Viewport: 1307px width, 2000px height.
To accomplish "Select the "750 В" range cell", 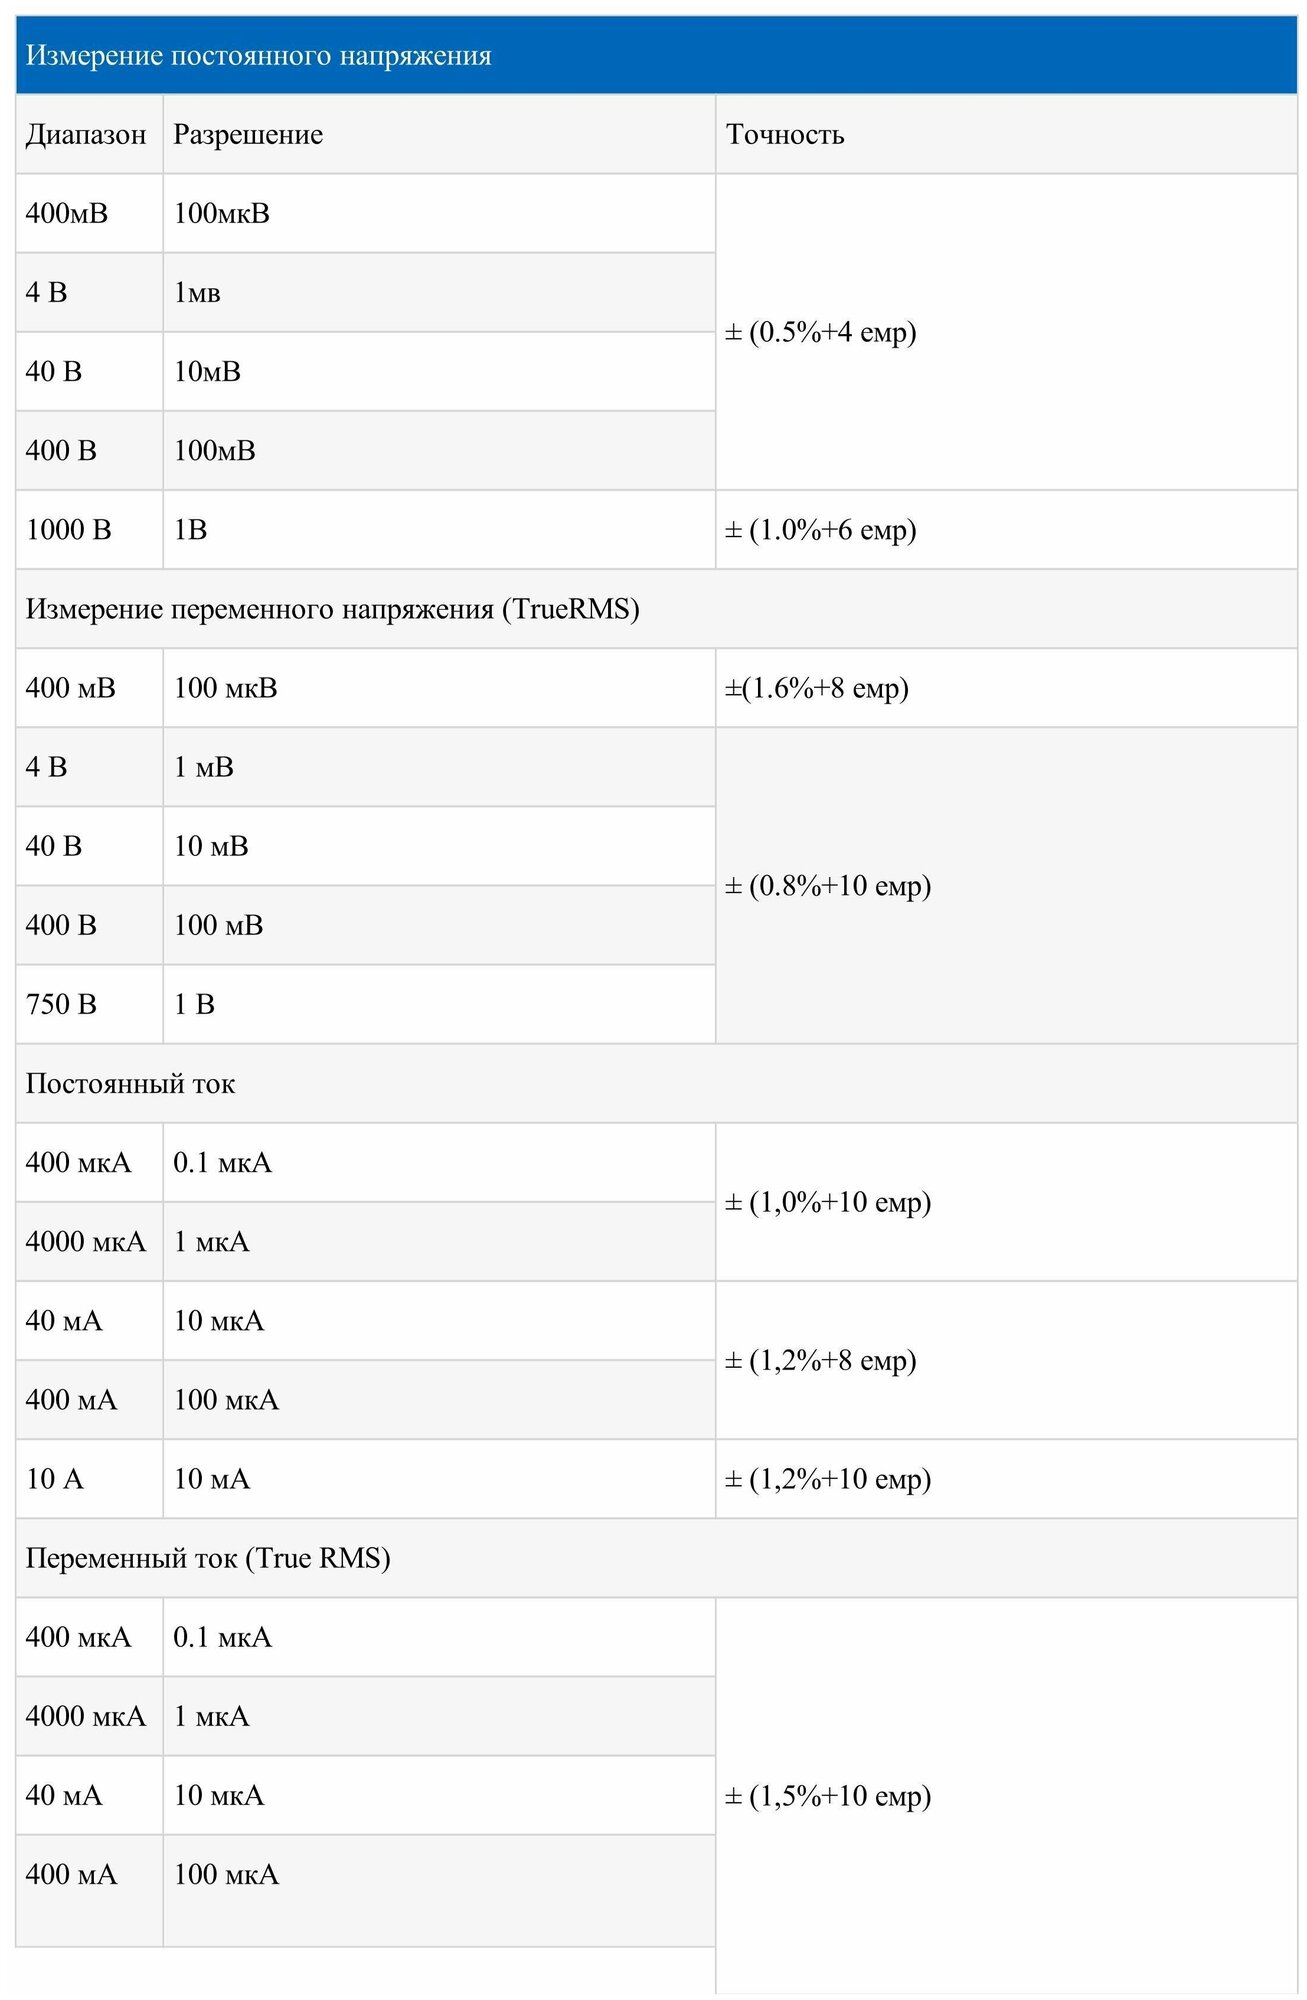I will point(62,1004).
